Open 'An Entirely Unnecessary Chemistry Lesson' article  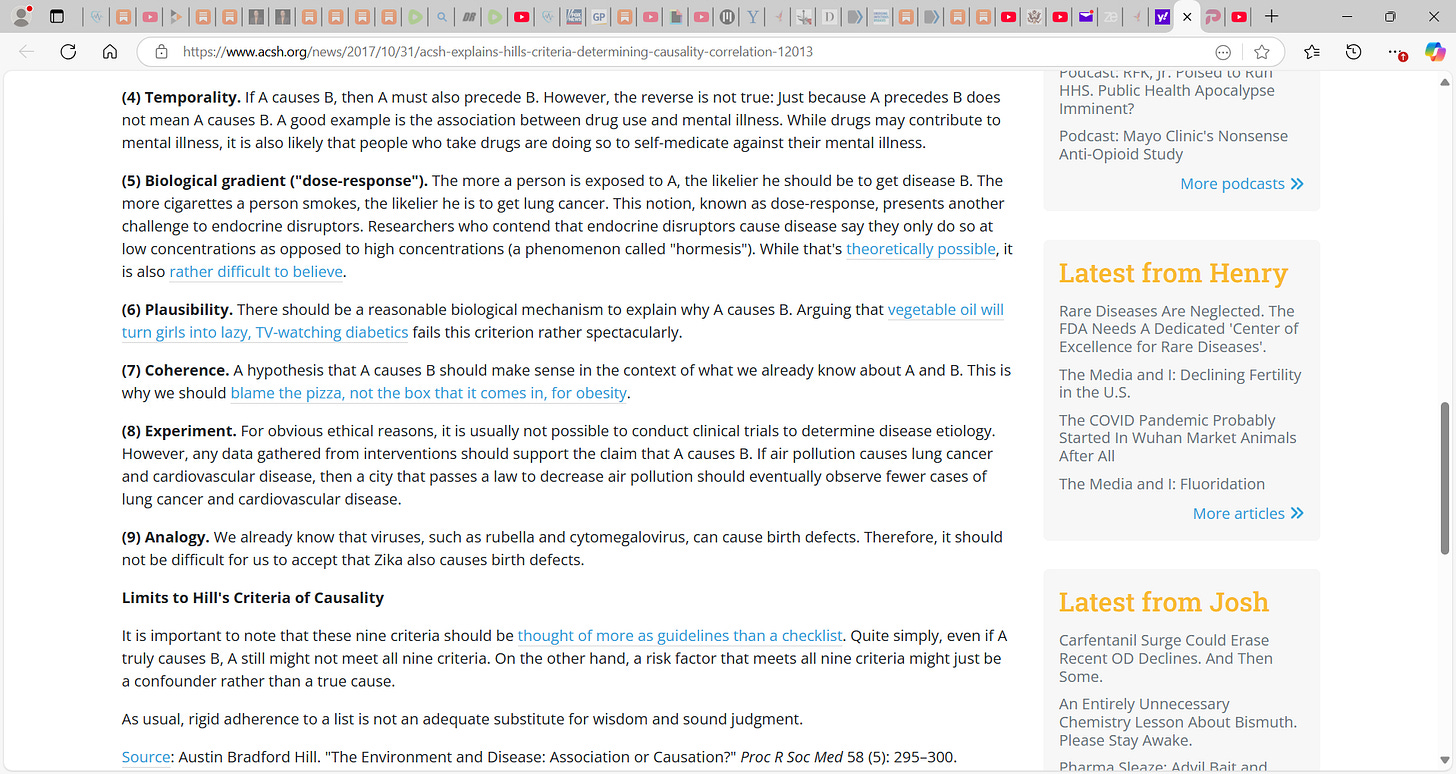tap(1178, 722)
